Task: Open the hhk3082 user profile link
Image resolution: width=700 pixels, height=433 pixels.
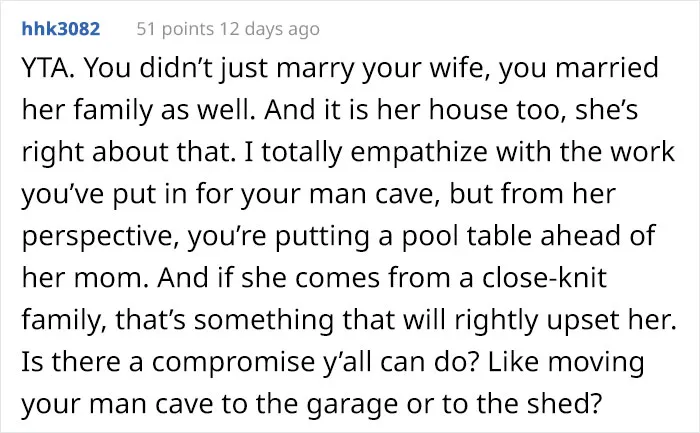Action: tap(61, 29)
